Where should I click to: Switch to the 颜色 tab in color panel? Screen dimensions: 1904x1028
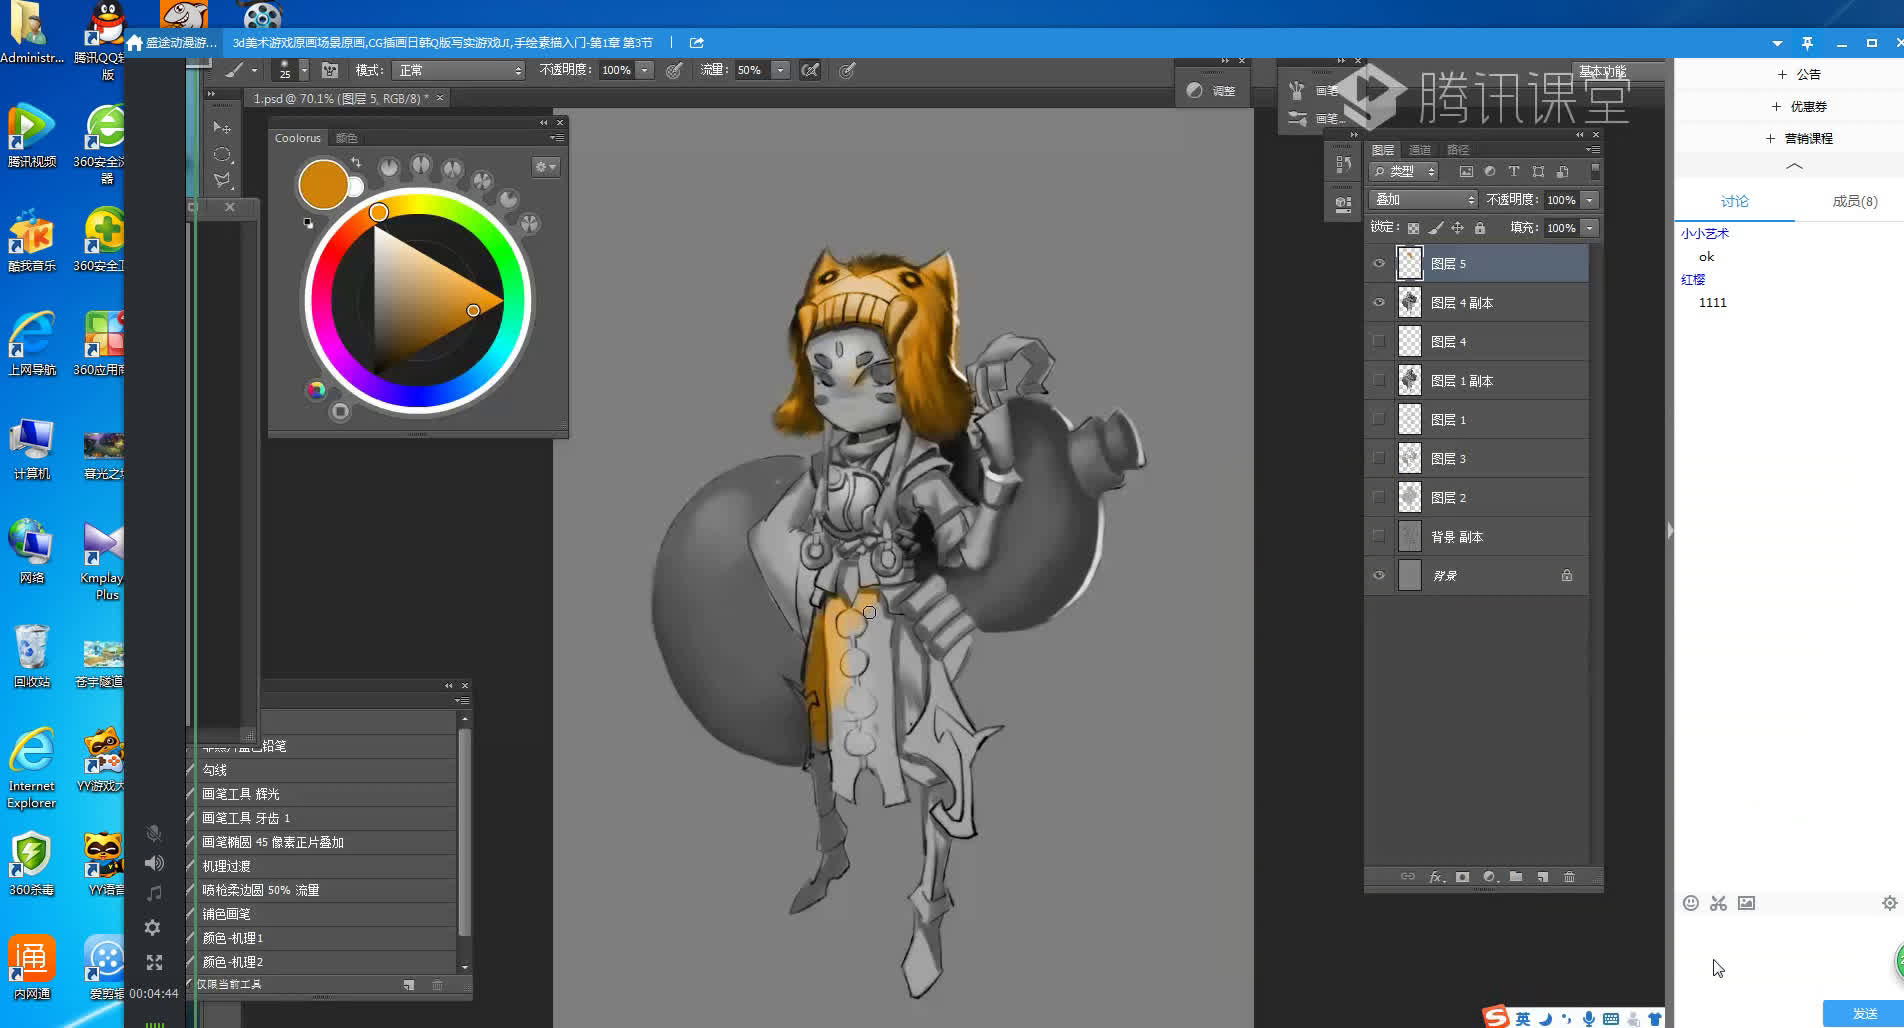coord(346,138)
